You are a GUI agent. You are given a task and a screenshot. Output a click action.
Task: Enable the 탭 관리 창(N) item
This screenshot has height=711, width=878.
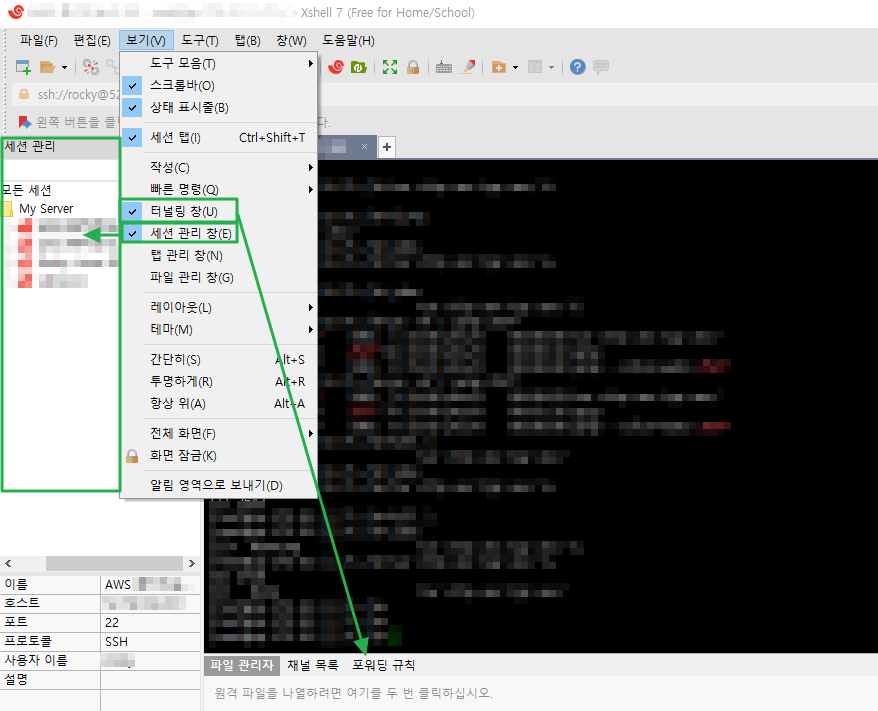click(x=219, y=255)
